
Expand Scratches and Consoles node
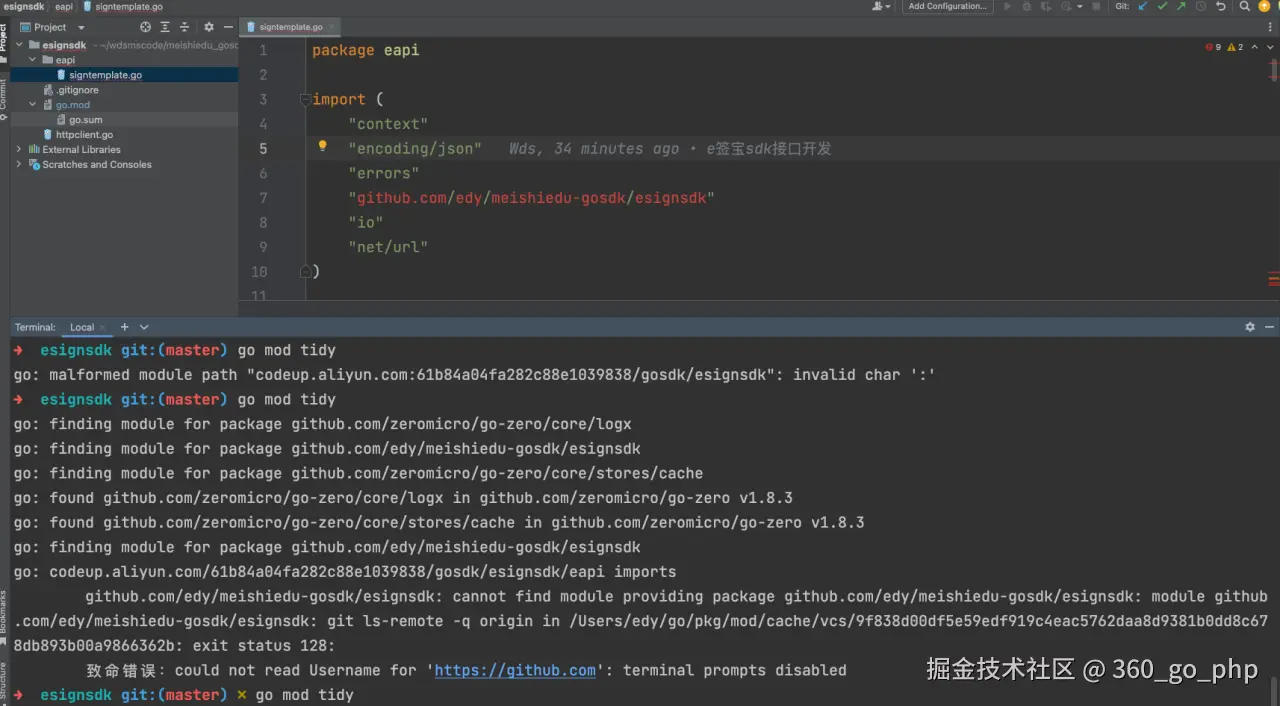[x=19, y=164]
